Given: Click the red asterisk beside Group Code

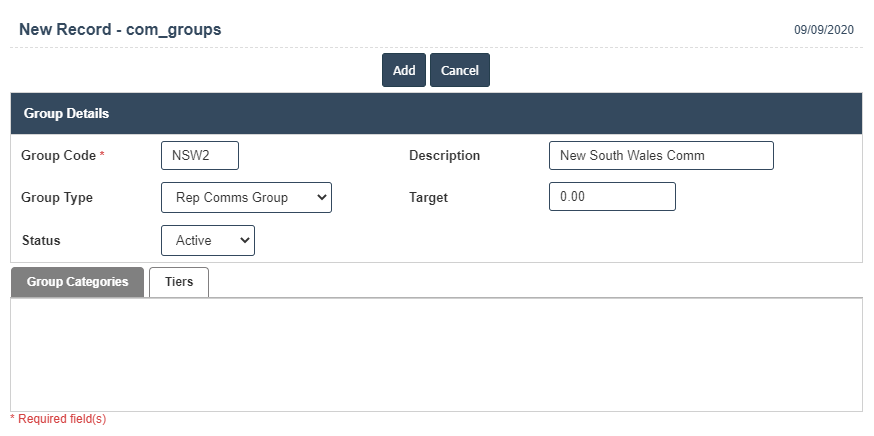Looking at the screenshot, I should pyautogui.click(x=102, y=155).
